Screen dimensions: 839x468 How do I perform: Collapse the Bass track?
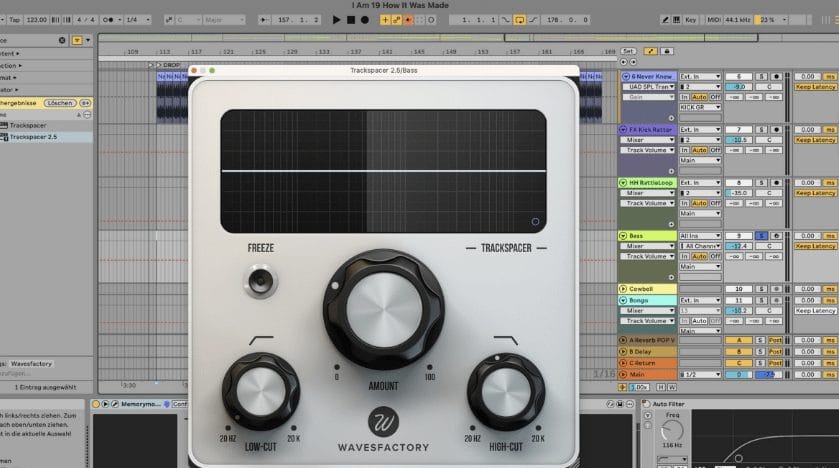[623, 235]
